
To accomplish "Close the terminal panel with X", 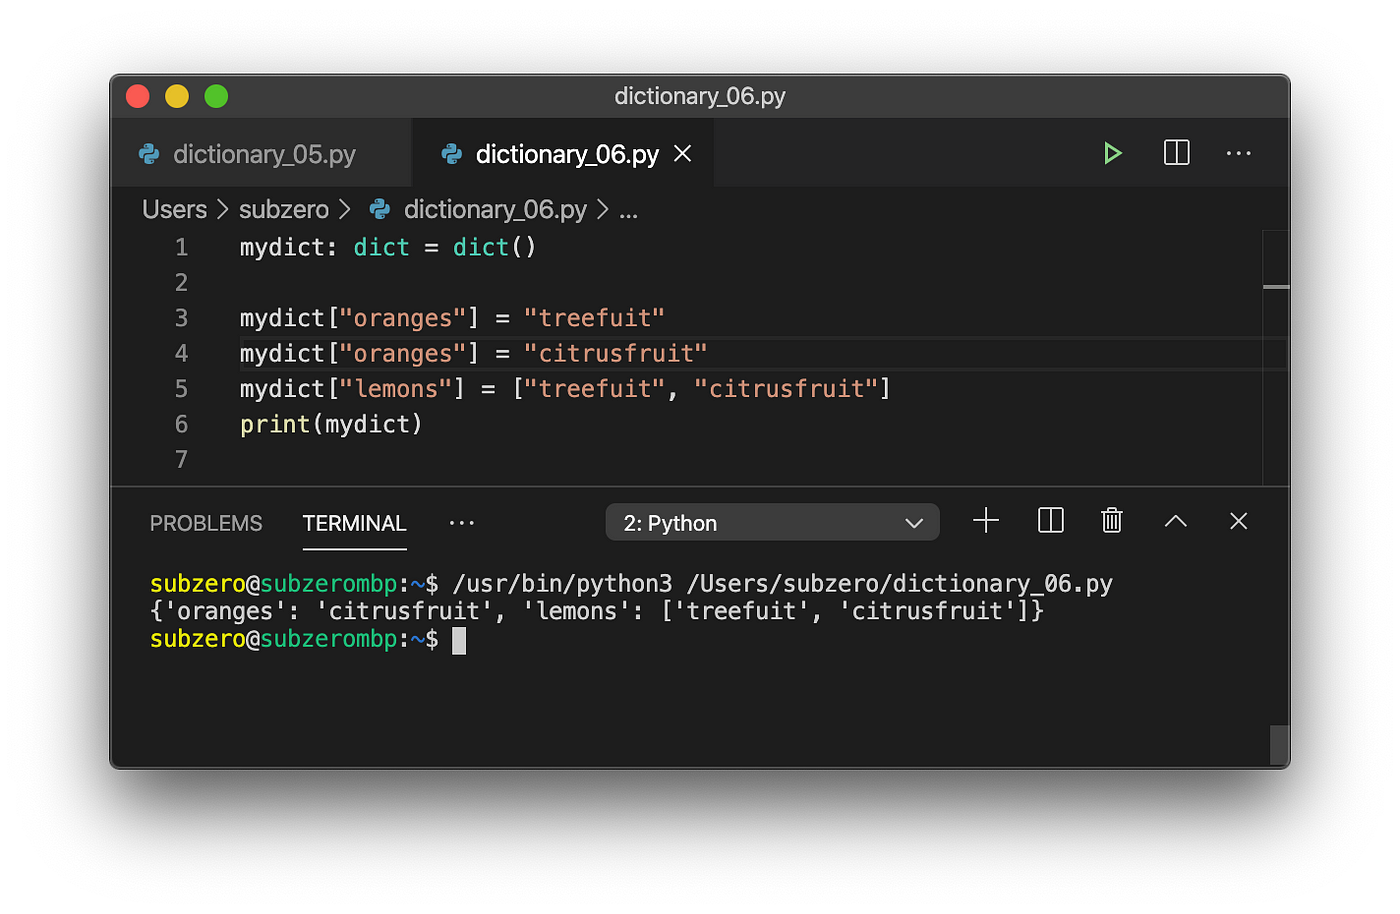I will (1239, 521).
